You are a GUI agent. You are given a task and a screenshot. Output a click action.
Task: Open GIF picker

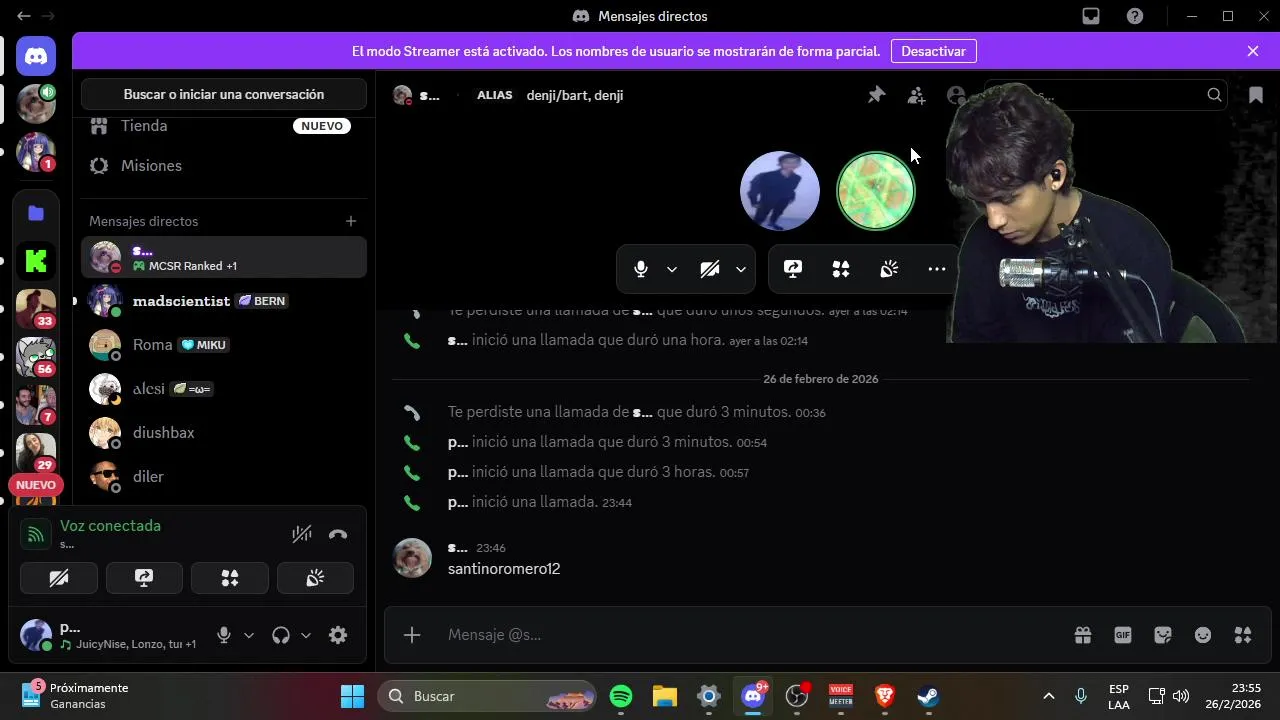click(1123, 635)
